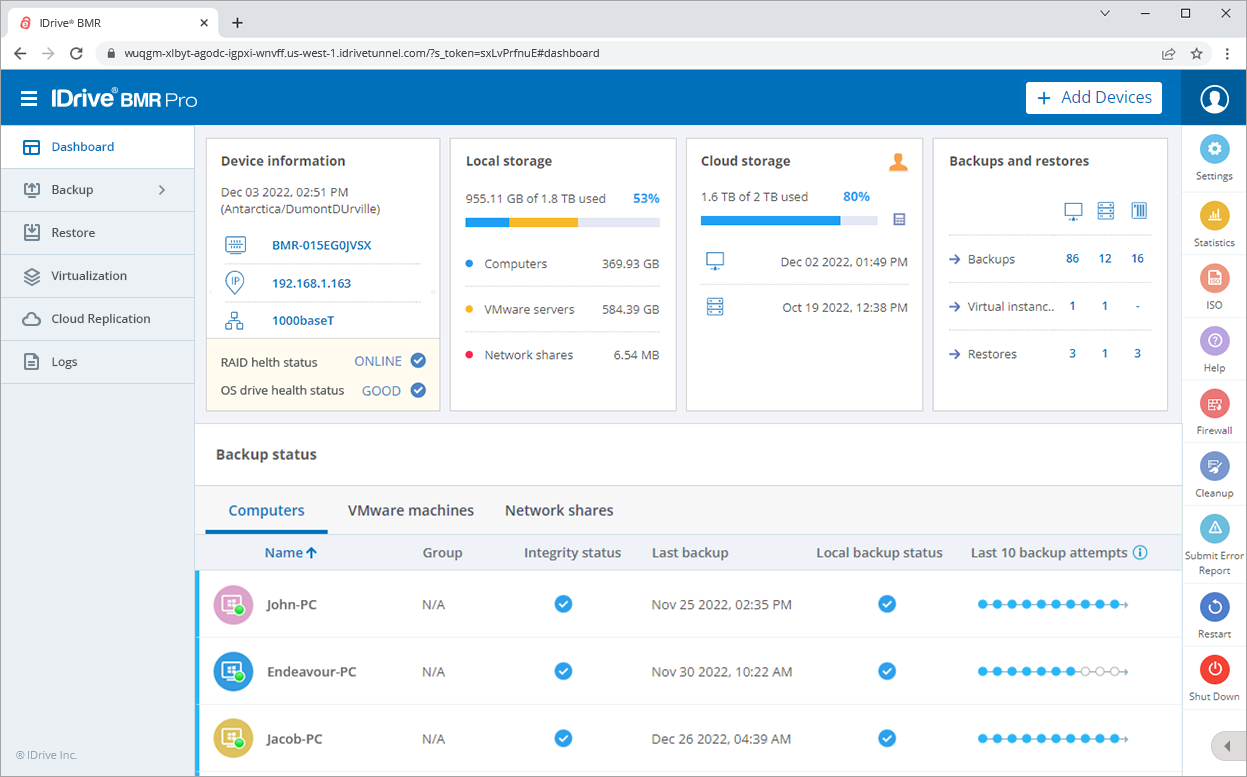Open the hamburger menu beside IDrive logo

click(29, 98)
